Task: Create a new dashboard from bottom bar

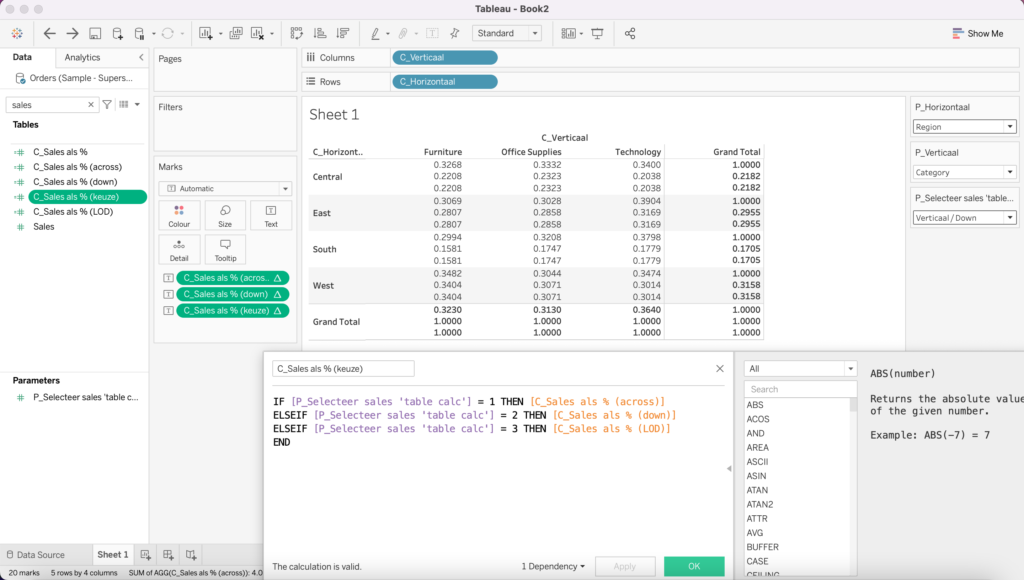Action: (x=168, y=554)
